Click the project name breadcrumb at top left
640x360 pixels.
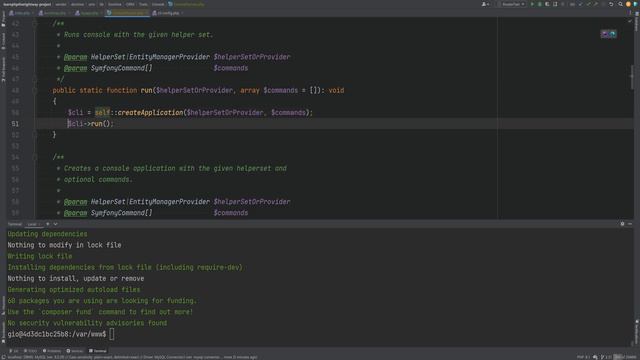27,4
